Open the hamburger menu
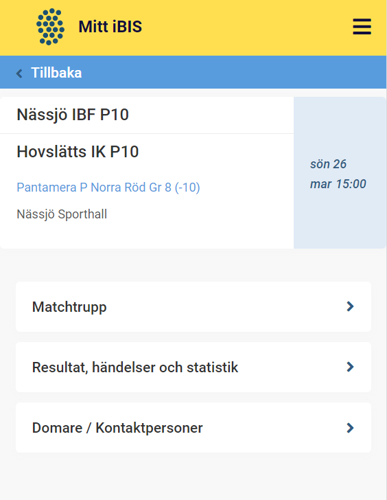 [362, 27]
